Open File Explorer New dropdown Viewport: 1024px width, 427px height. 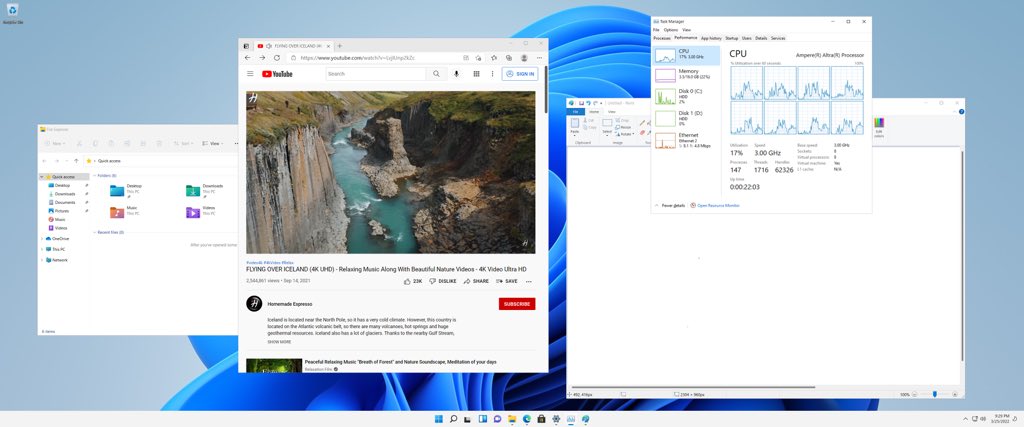pos(55,143)
